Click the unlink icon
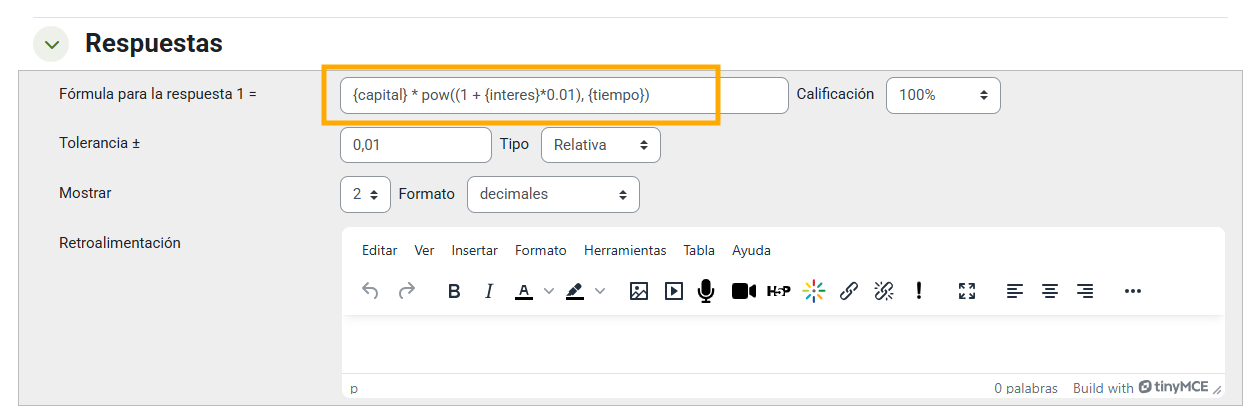This screenshot has width=1255, height=415. (884, 291)
